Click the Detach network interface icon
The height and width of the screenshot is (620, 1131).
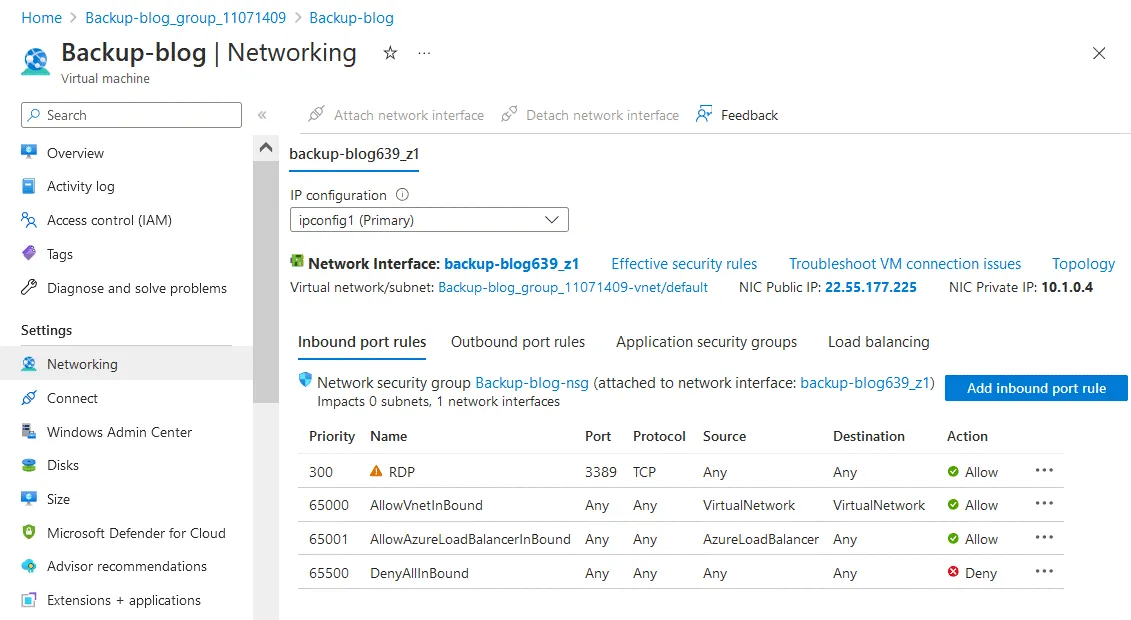click(509, 114)
